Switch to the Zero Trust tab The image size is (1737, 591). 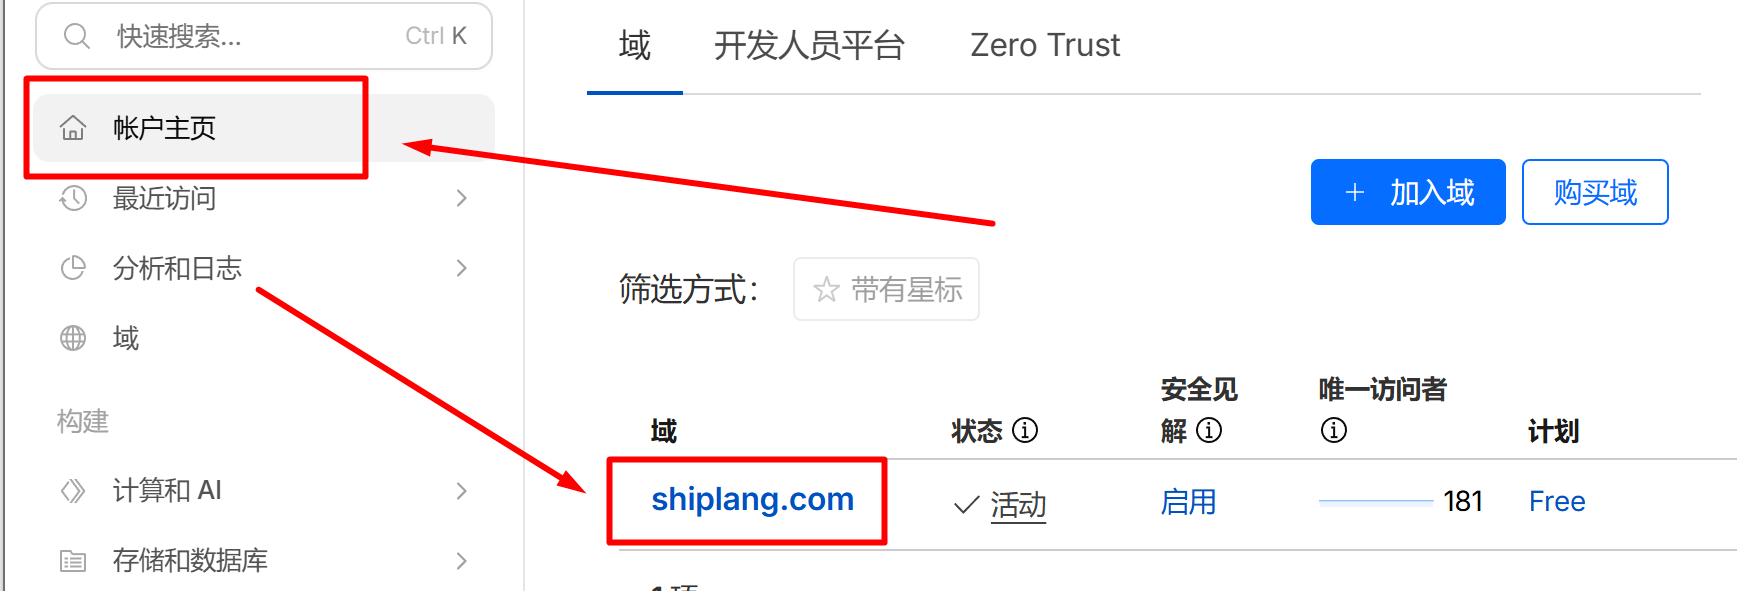1045,45
